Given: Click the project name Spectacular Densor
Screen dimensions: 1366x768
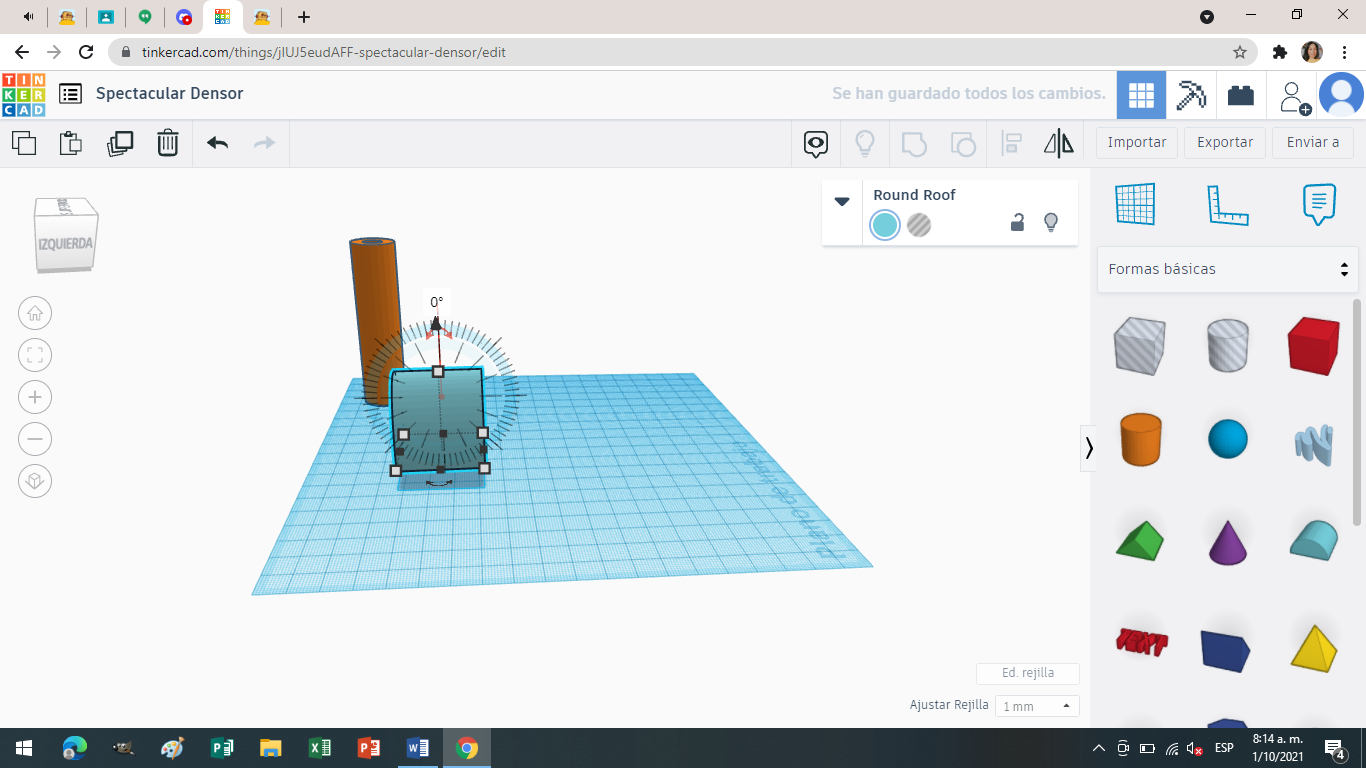Looking at the screenshot, I should 170,93.
